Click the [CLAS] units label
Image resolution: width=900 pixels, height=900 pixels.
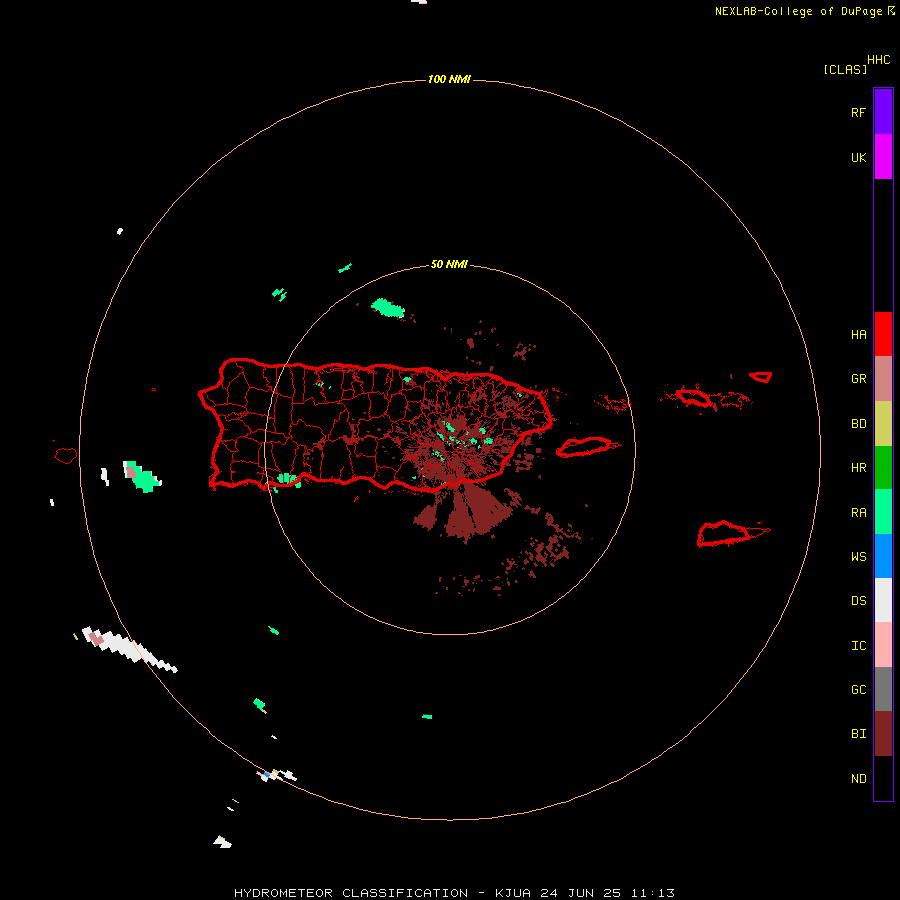[x=845, y=69]
